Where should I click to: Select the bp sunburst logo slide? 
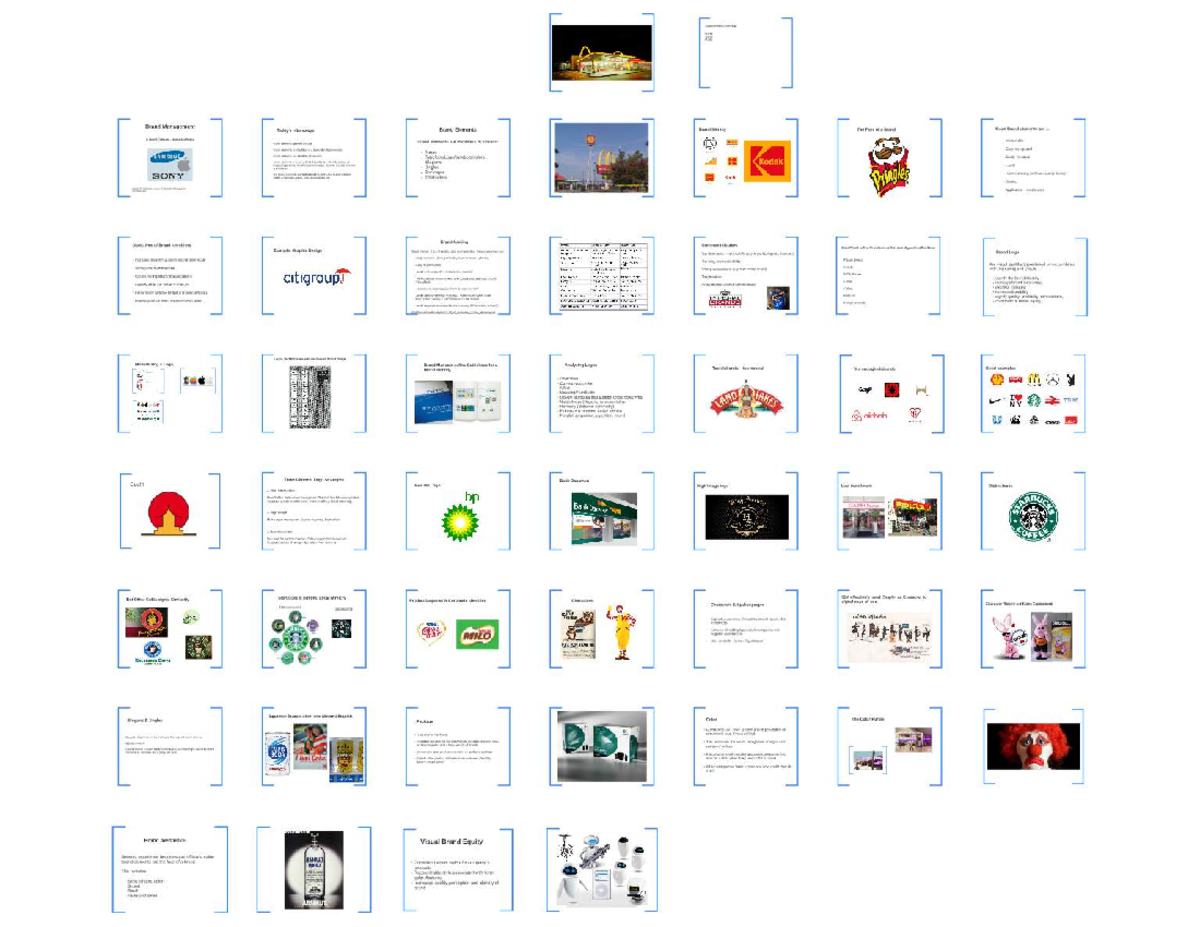coord(457,512)
